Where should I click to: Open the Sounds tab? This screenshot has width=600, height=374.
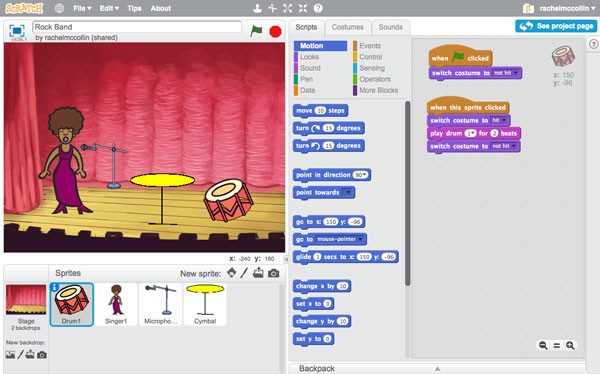pyautogui.click(x=390, y=27)
